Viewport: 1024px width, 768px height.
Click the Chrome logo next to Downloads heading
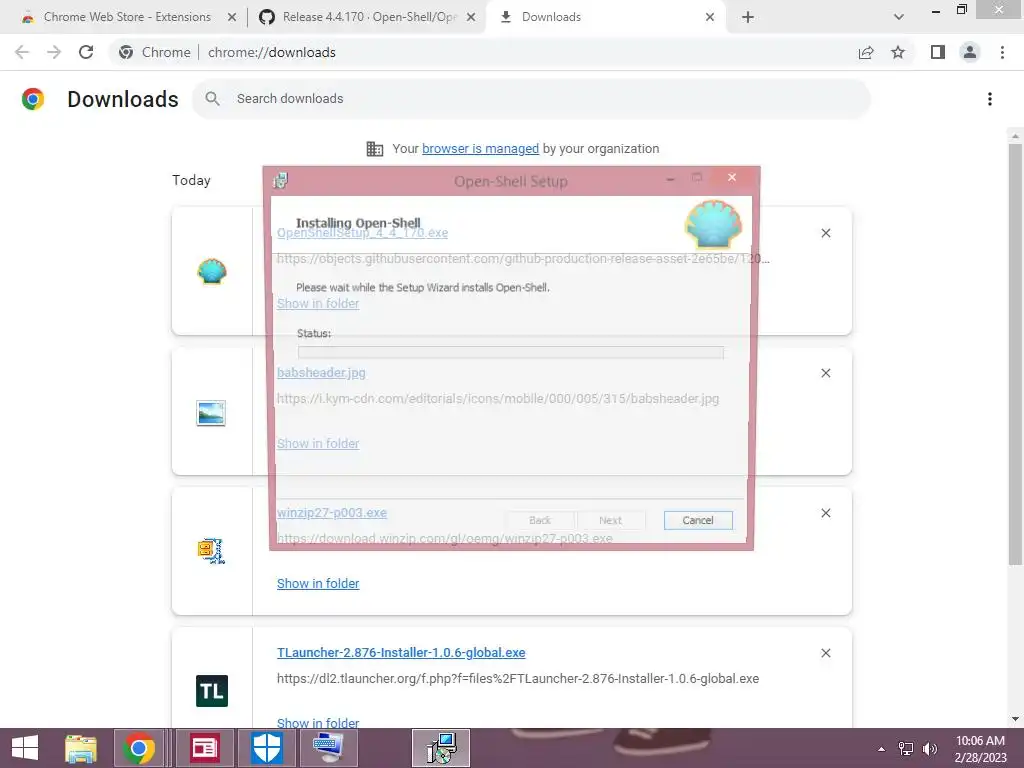pyautogui.click(x=33, y=99)
